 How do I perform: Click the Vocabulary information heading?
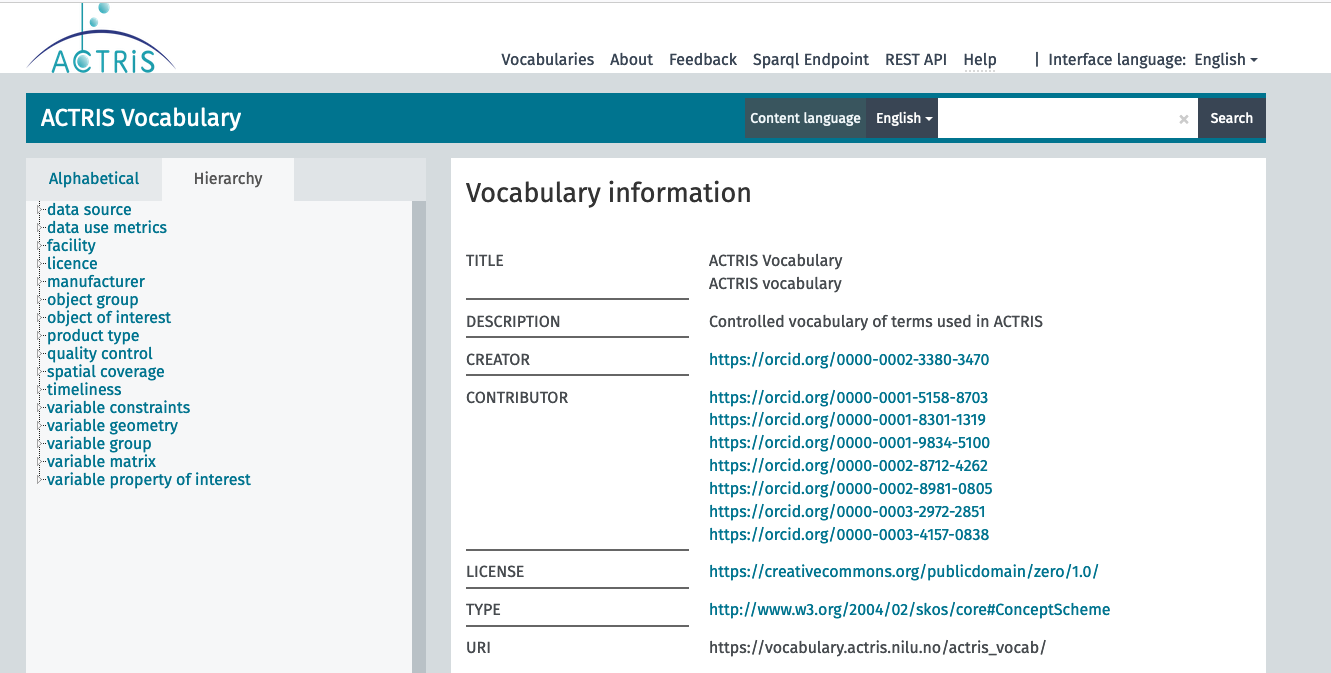click(x=608, y=193)
